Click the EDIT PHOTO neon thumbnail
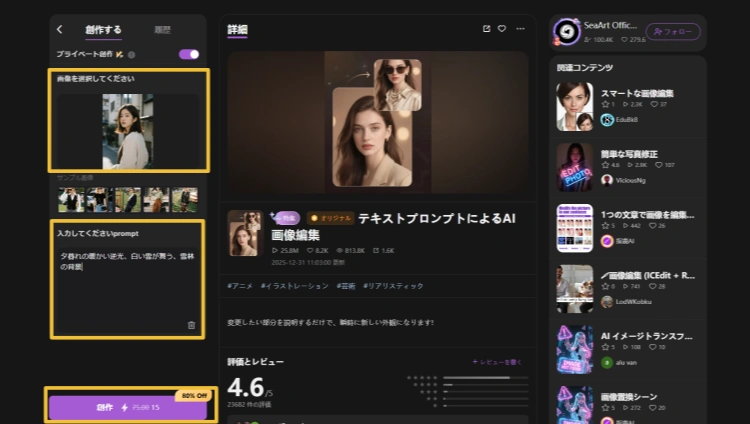The image size is (750, 424). point(574,167)
